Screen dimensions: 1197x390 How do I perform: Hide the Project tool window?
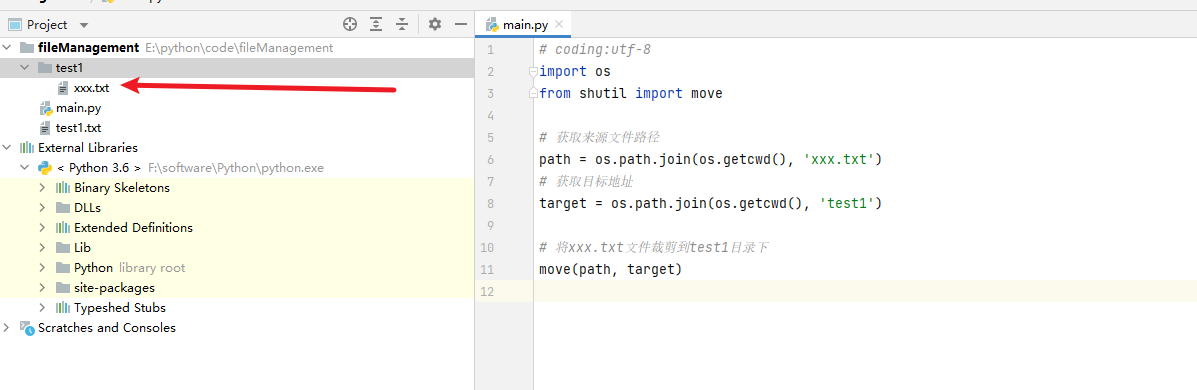click(460, 24)
